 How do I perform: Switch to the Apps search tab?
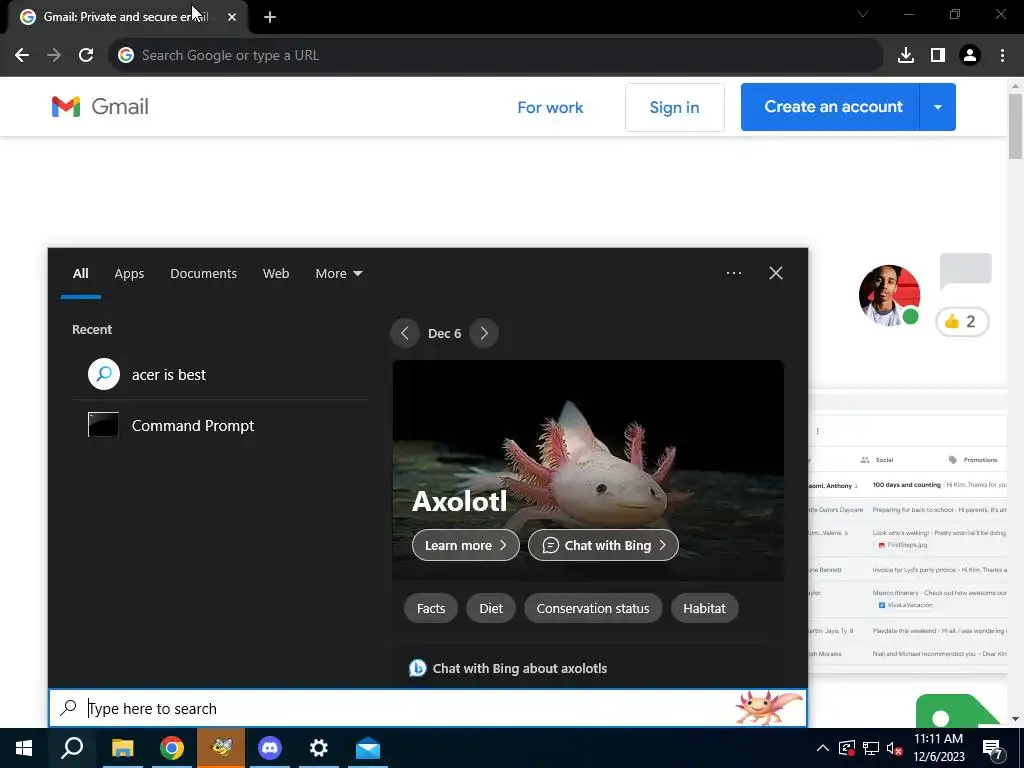(129, 274)
